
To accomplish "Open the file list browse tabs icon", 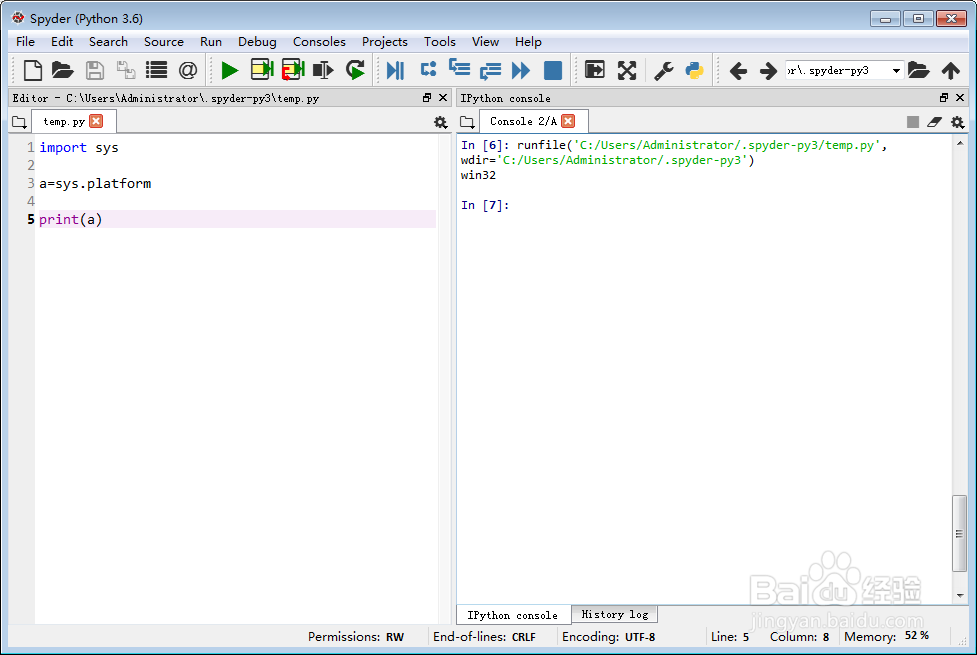I will pyautogui.click(x=156, y=70).
